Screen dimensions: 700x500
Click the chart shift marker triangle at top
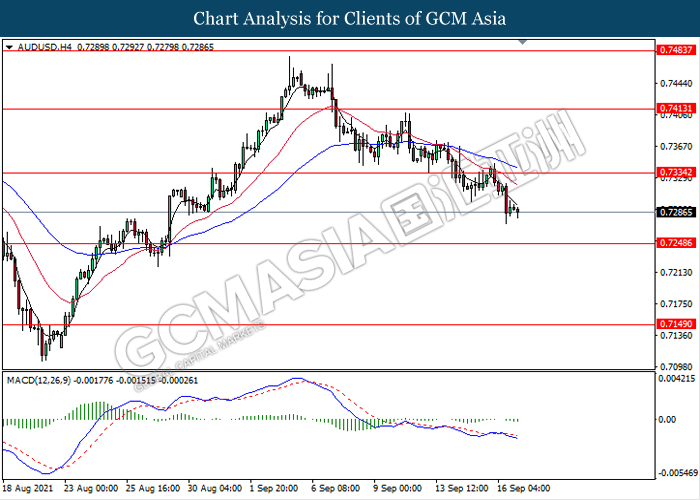coord(523,42)
